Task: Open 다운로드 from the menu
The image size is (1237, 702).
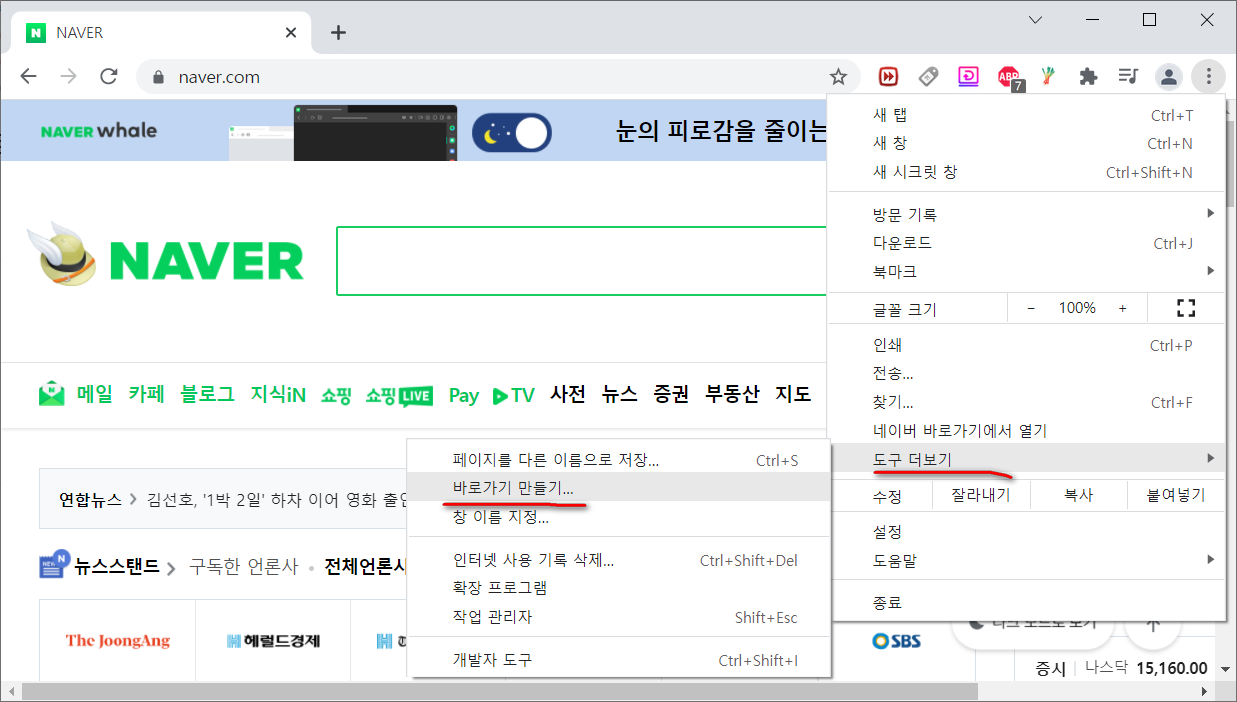Action: (x=1026, y=243)
